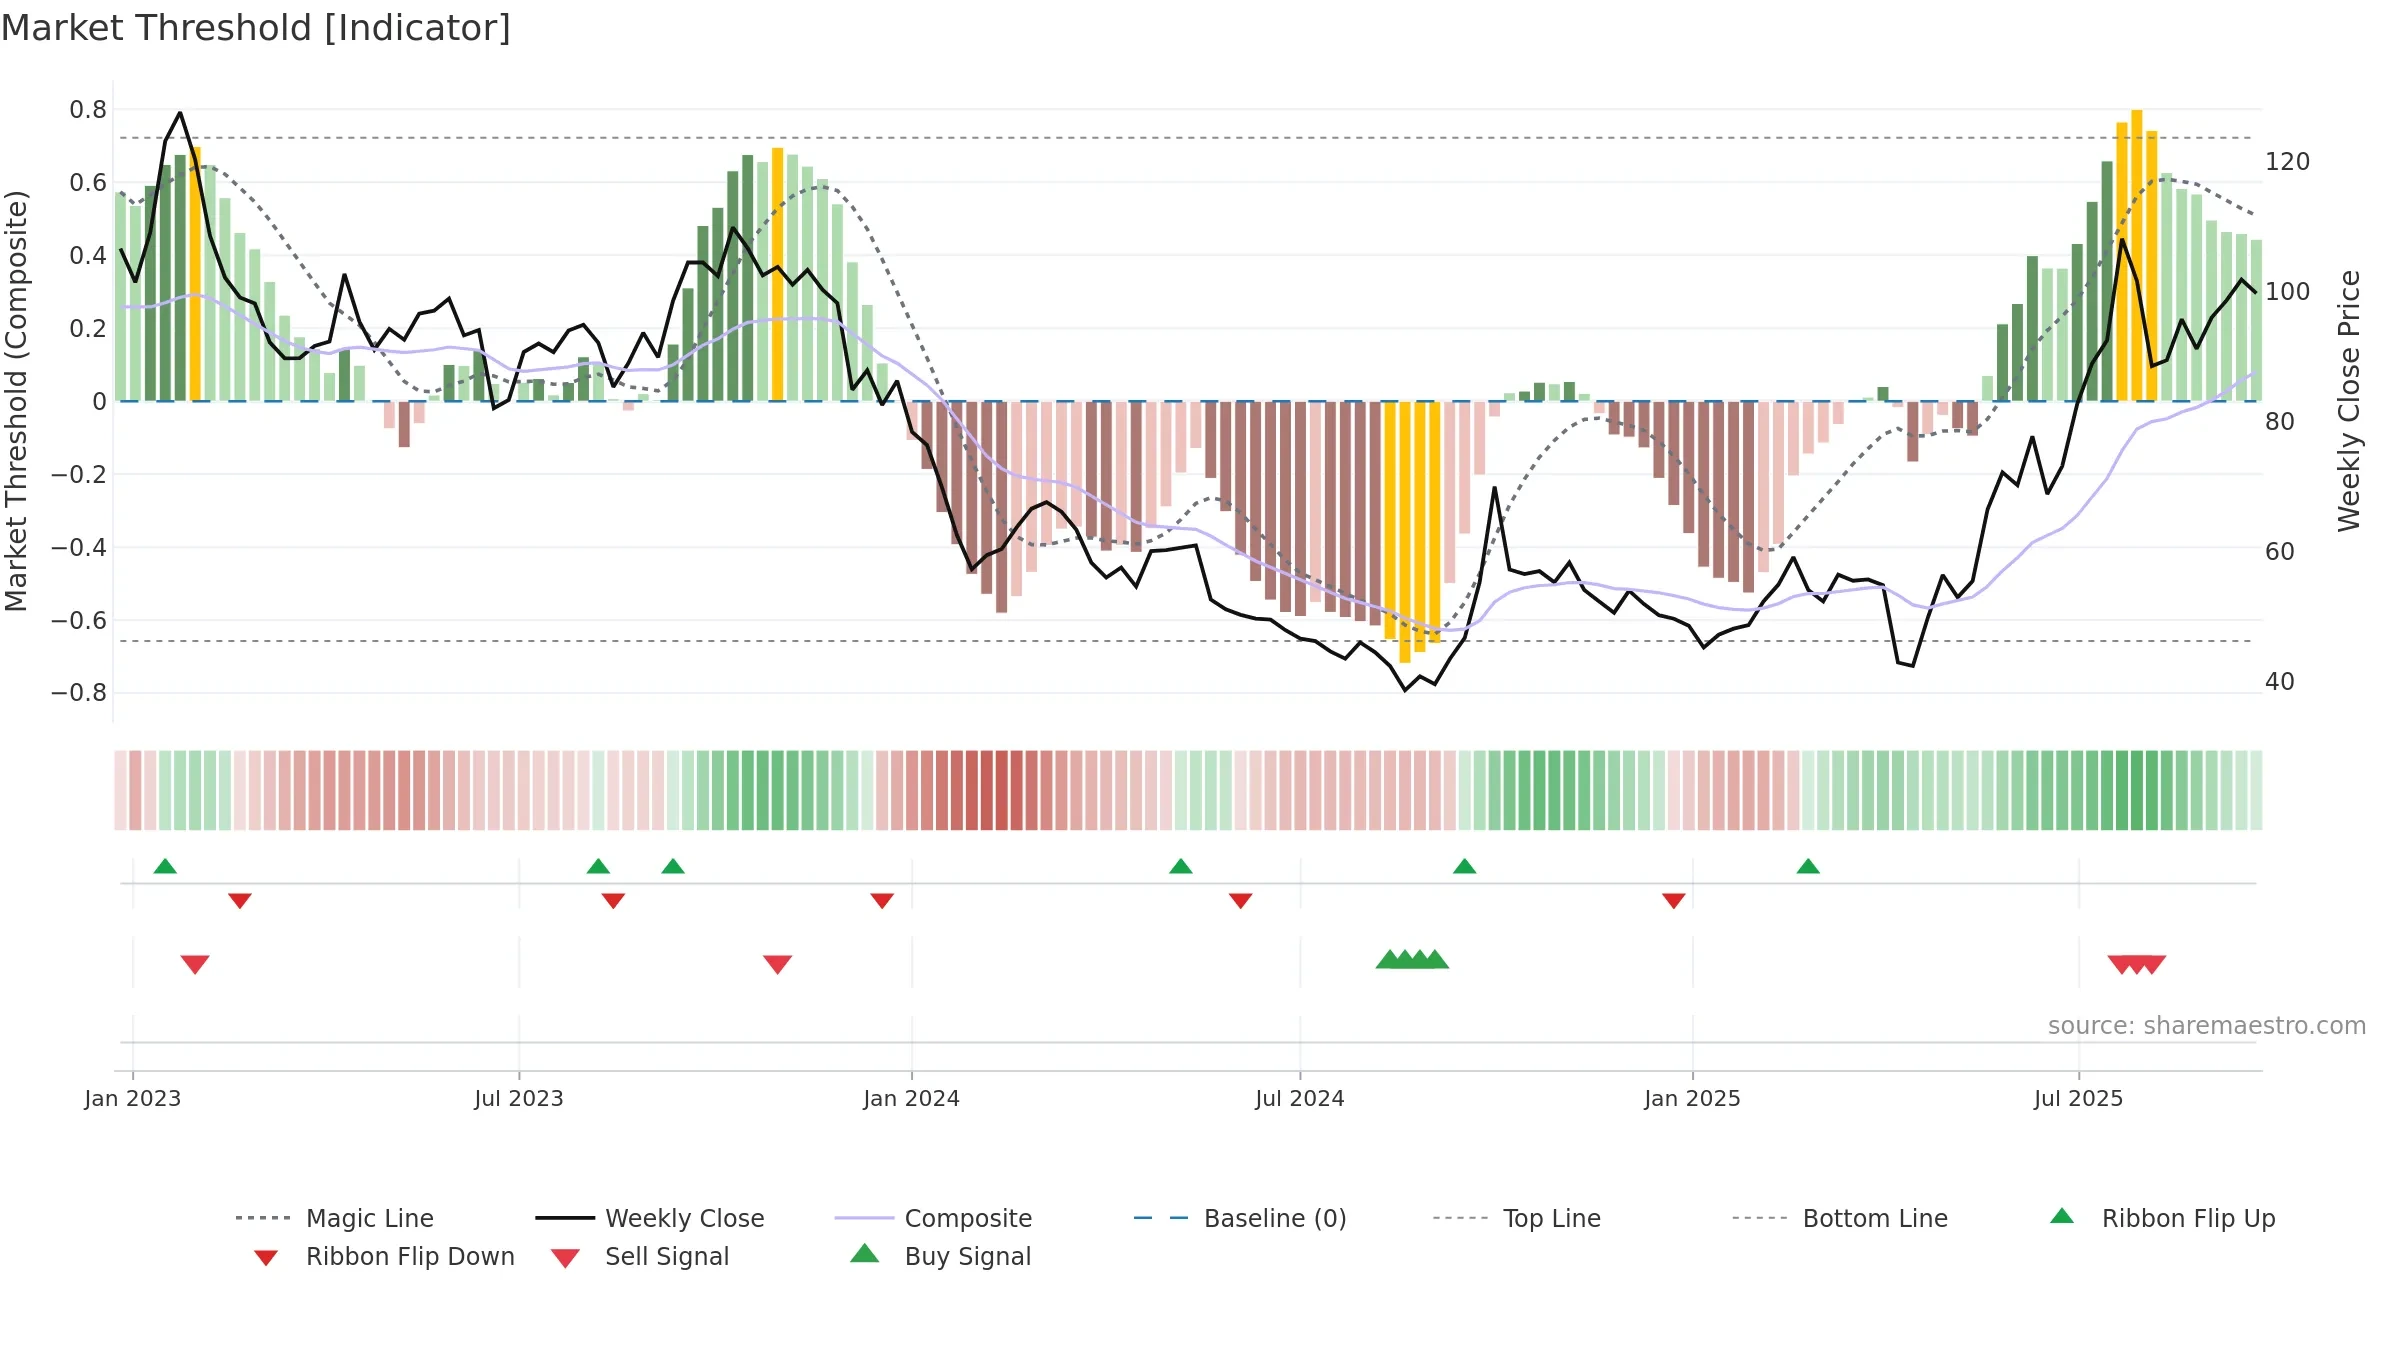Click the September 2023 green flip-up triangle

coord(673,866)
